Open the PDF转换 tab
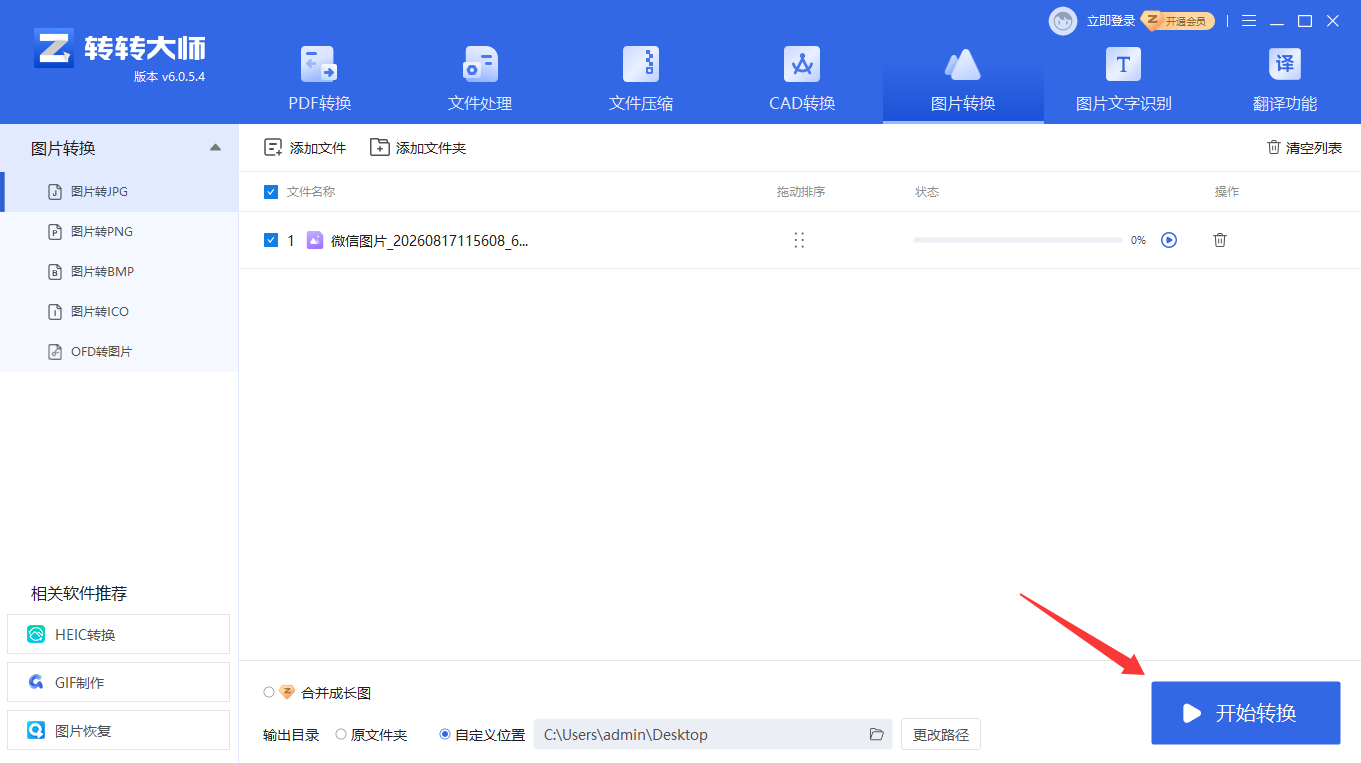This screenshot has height=763, width=1361. [320, 80]
